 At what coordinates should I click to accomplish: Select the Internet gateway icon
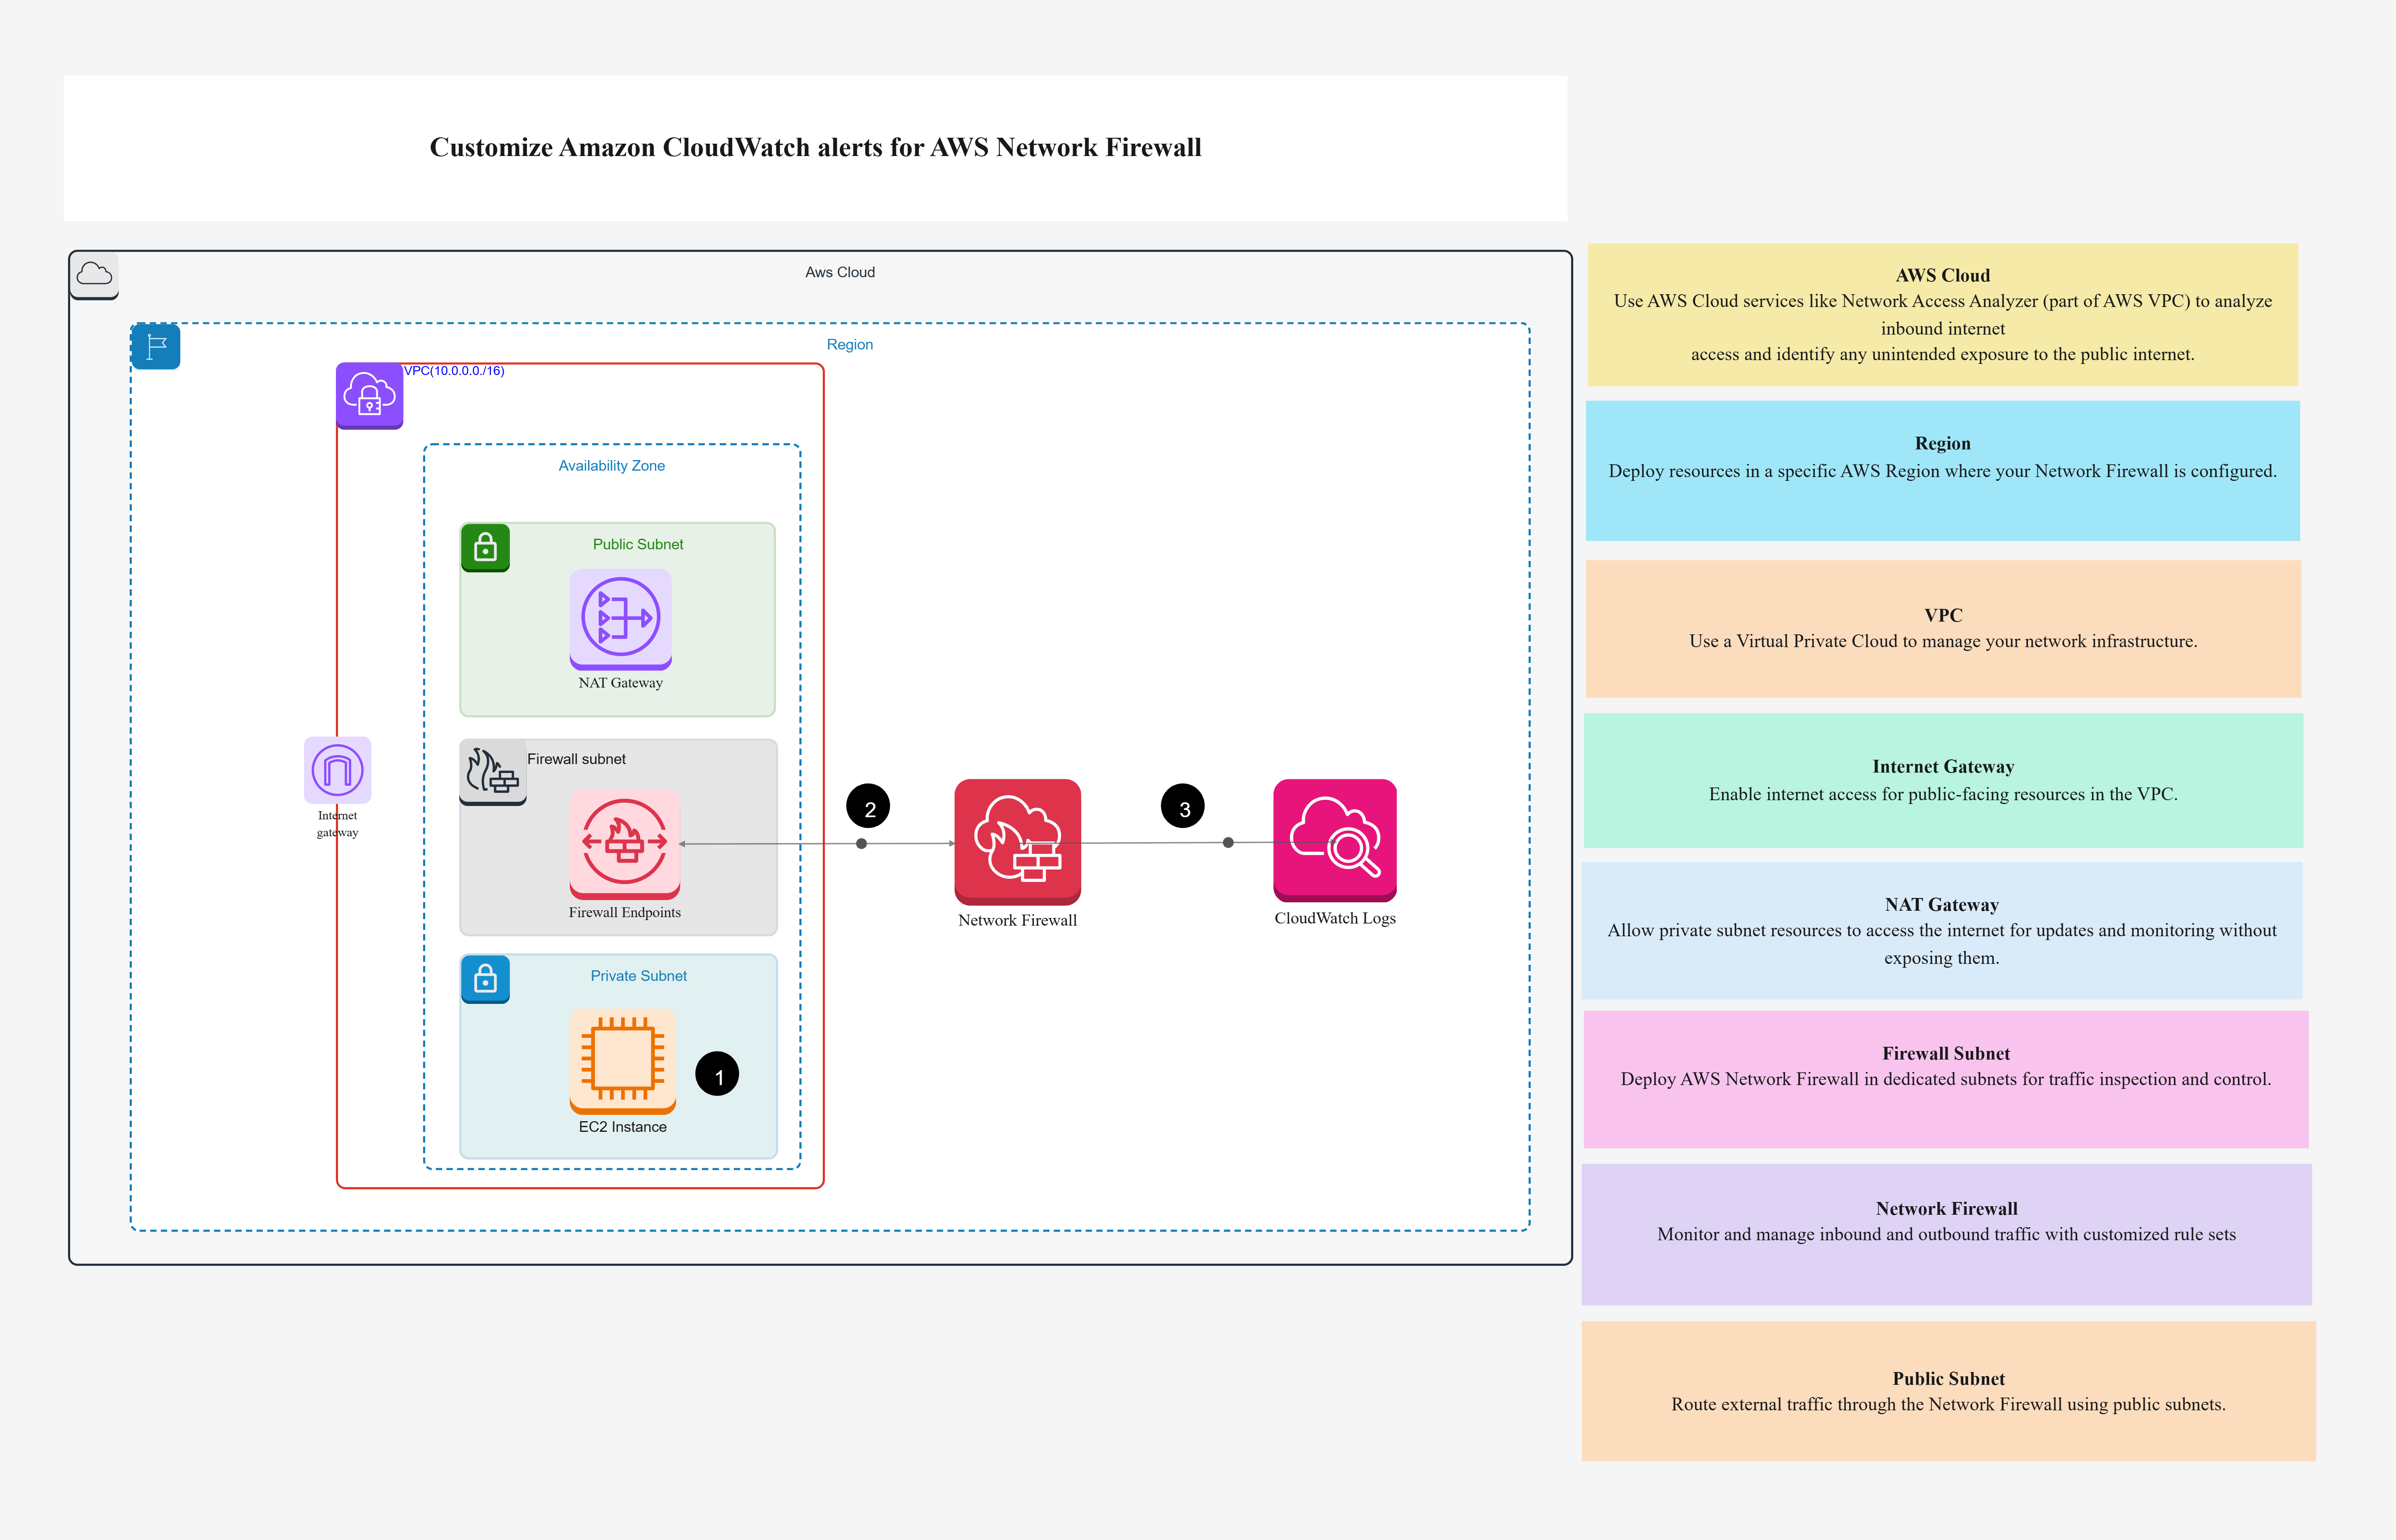337,770
